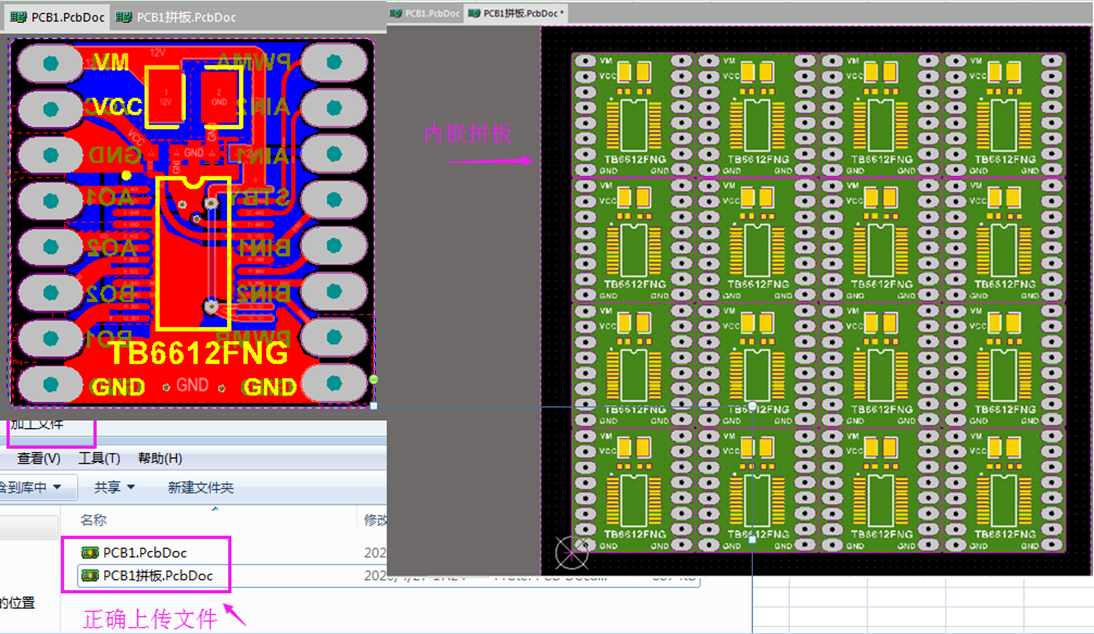Open the 共享 dropdown in Explorer toolbar

click(x=113, y=487)
